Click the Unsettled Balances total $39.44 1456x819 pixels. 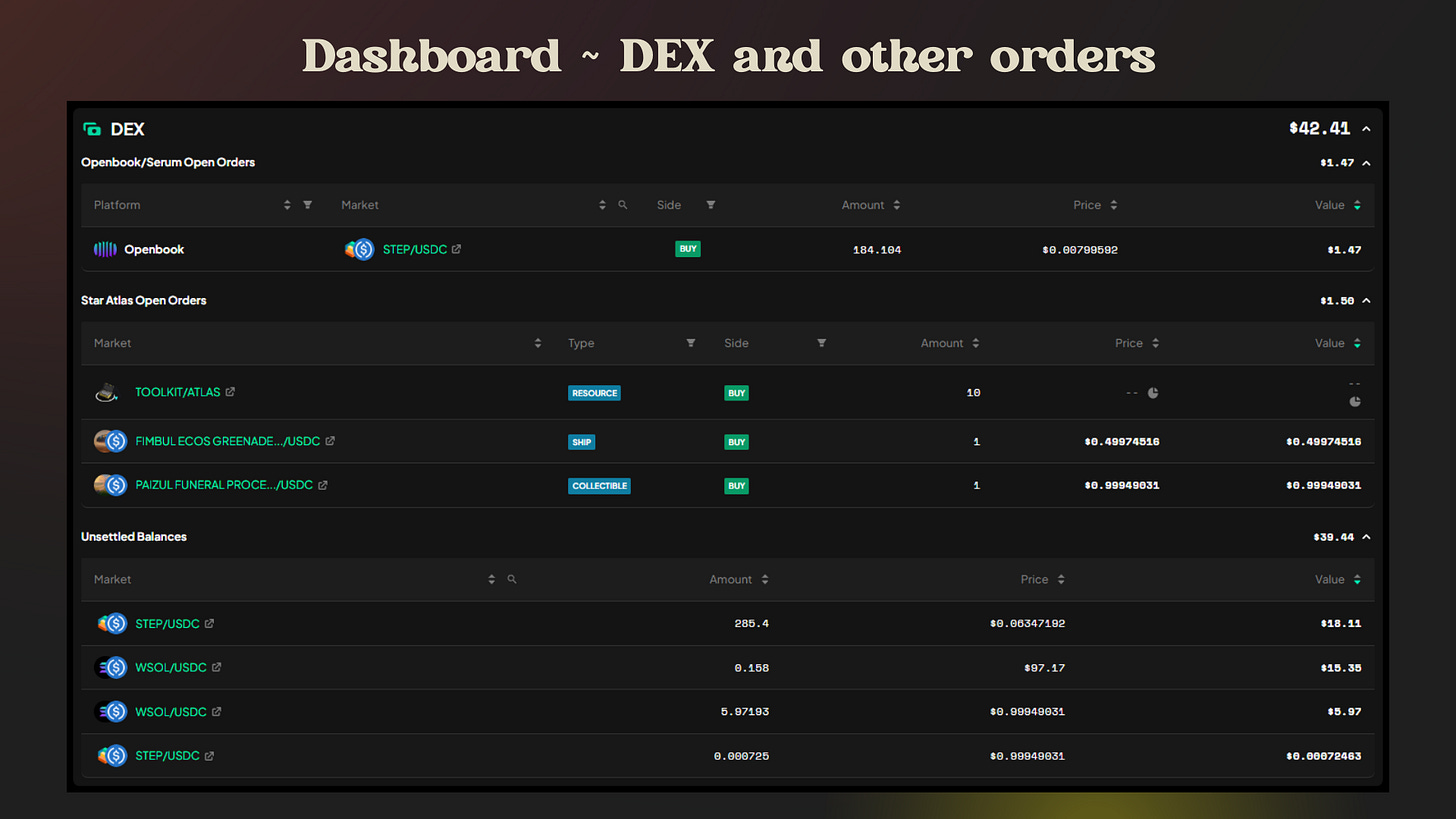click(x=1333, y=537)
